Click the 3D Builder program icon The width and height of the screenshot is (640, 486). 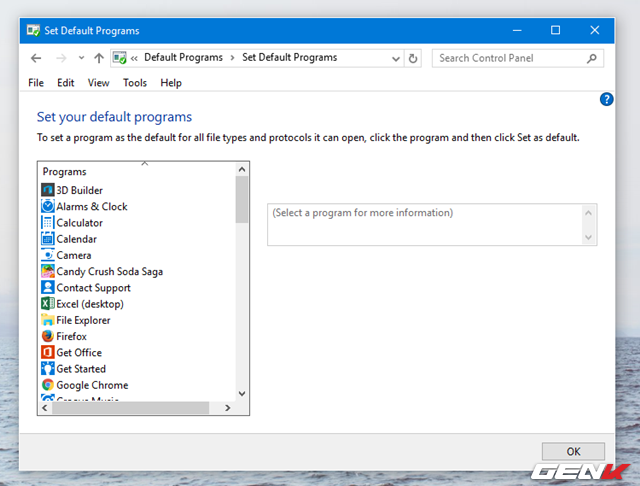[47, 190]
